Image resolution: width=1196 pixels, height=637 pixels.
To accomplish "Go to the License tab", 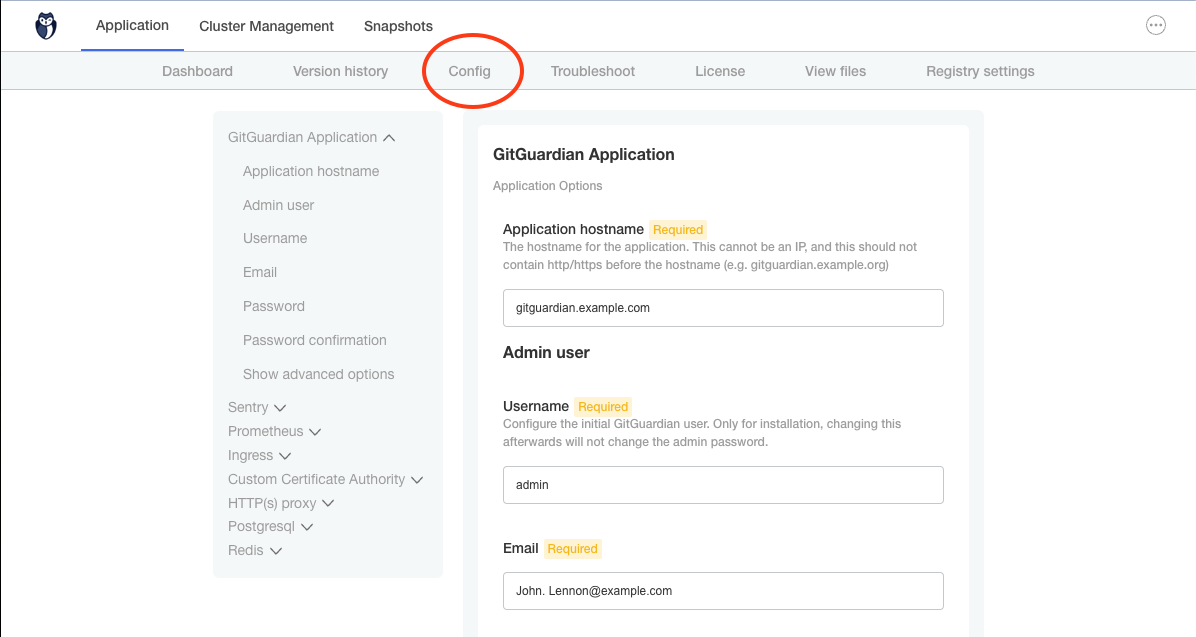I will pos(720,71).
